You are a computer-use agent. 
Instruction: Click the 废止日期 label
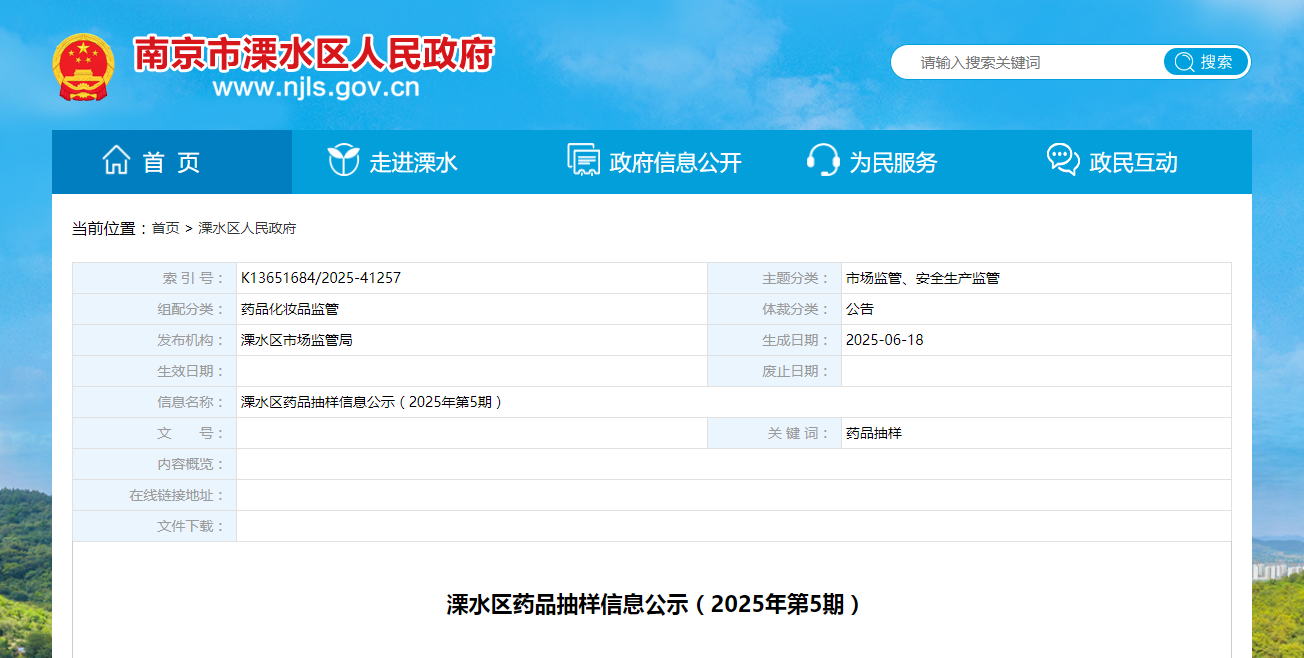(x=796, y=371)
